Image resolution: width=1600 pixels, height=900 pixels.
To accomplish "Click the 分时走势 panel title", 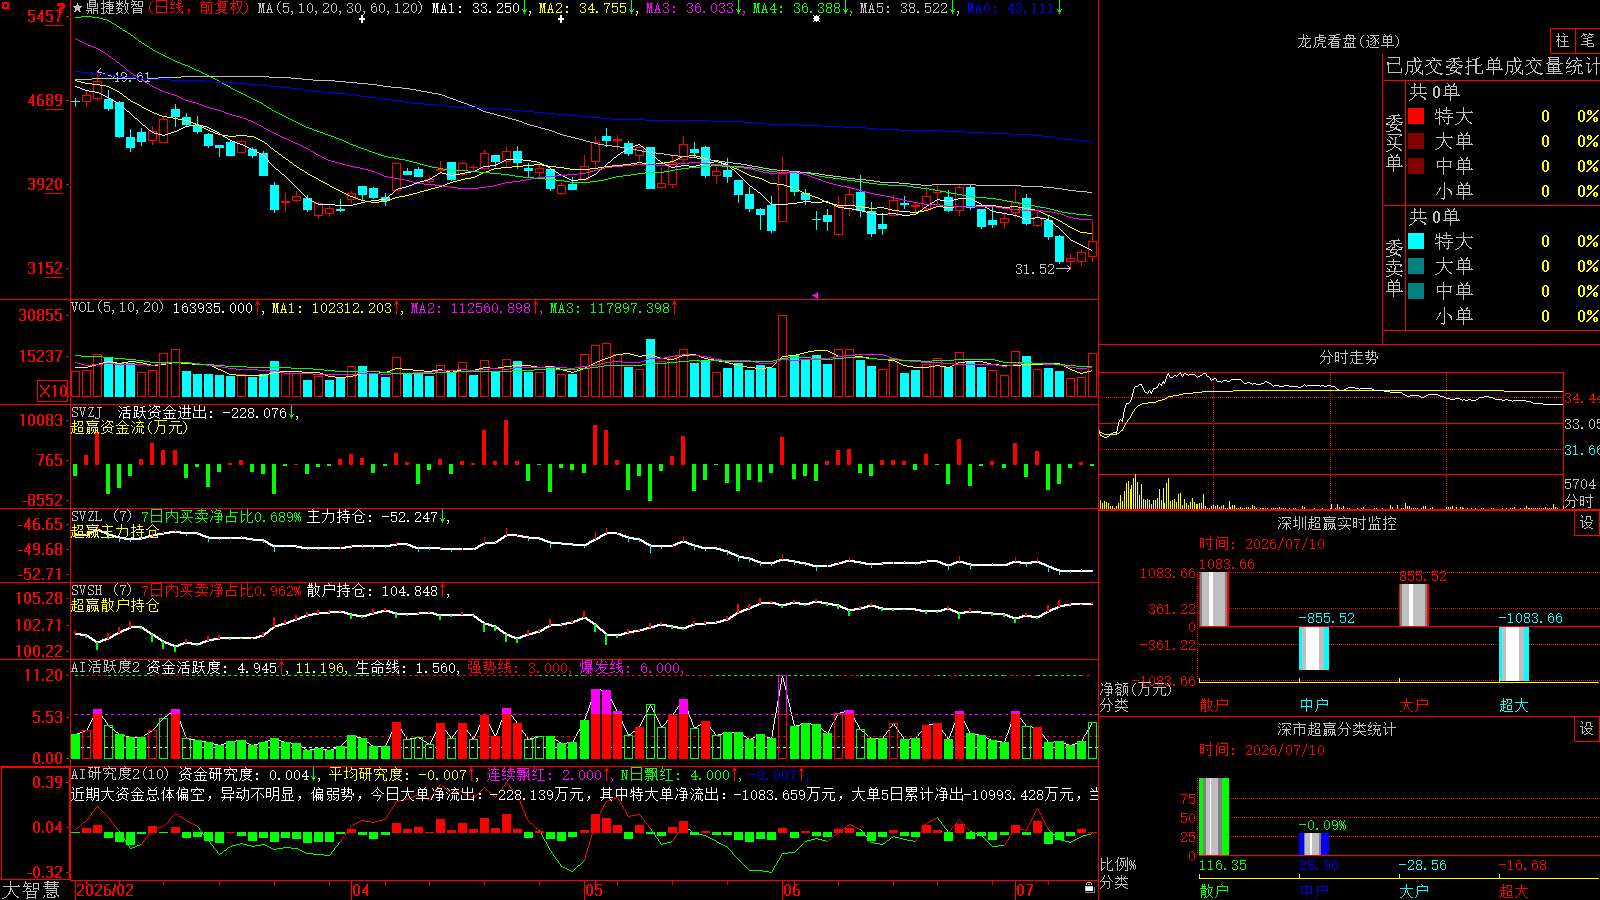I will coord(1349,357).
